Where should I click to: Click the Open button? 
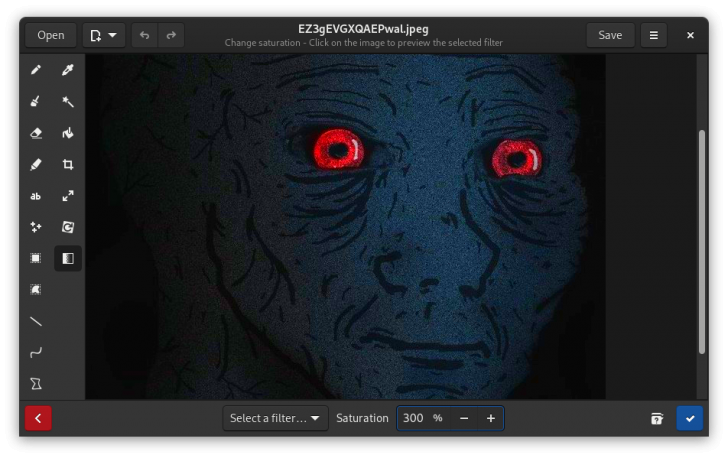pos(51,35)
